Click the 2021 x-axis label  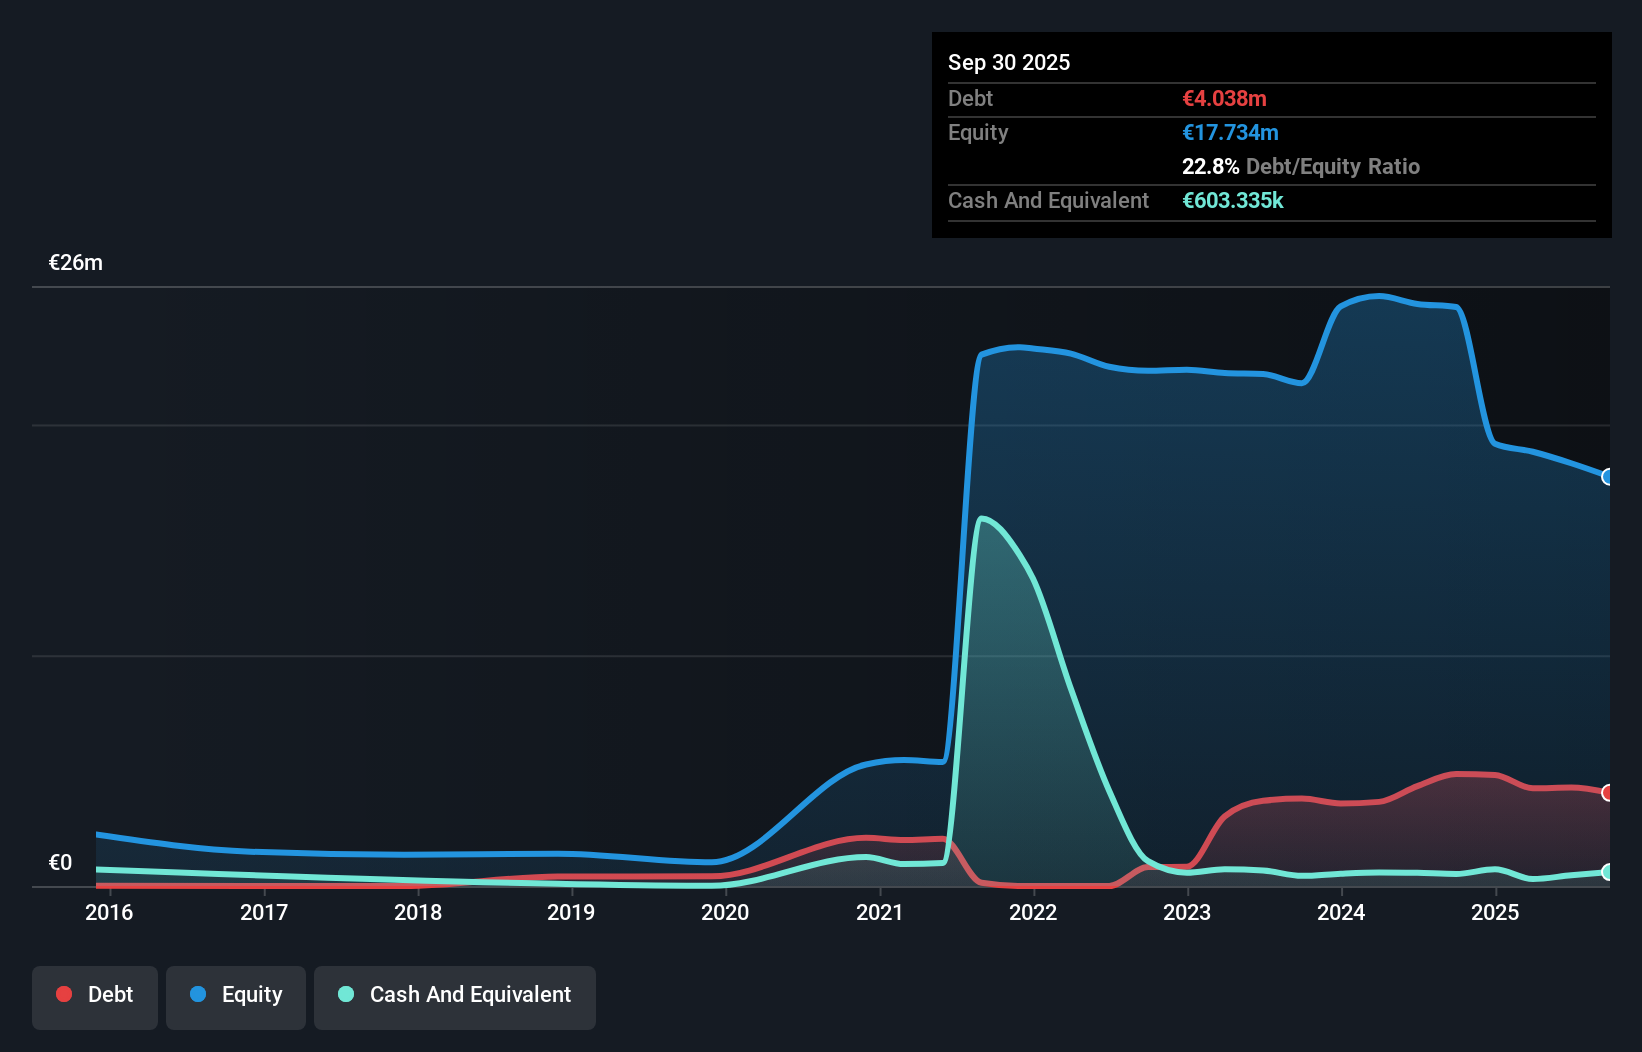click(x=880, y=912)
